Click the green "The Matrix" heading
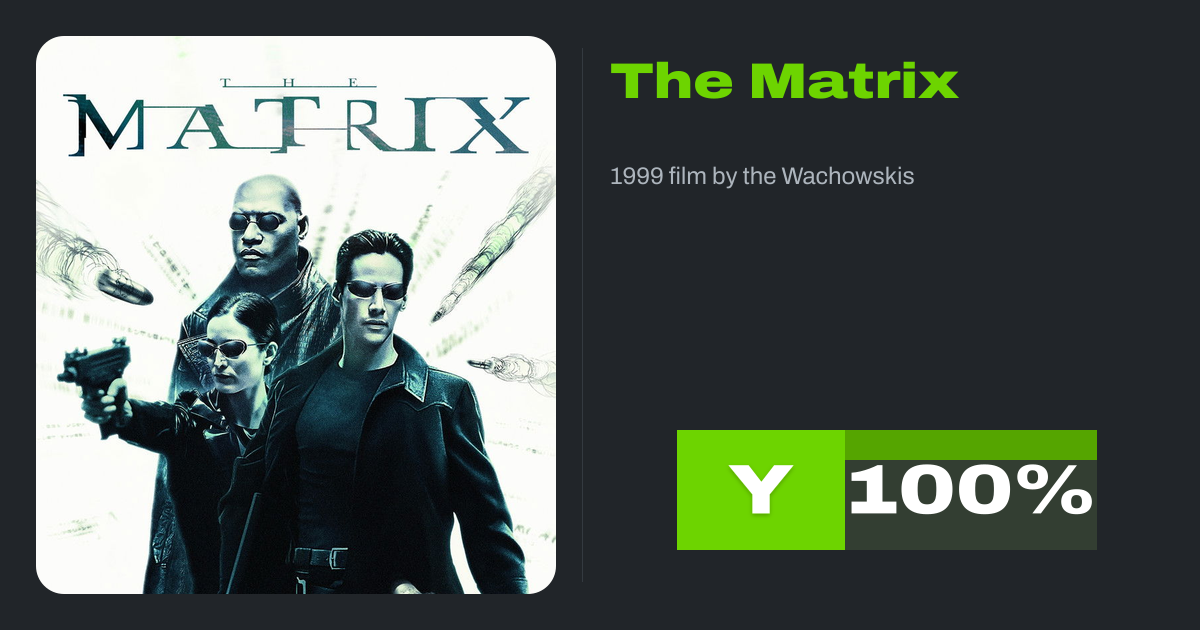Viewport: 1200px width, 630px height. click(x=784, y=81)
